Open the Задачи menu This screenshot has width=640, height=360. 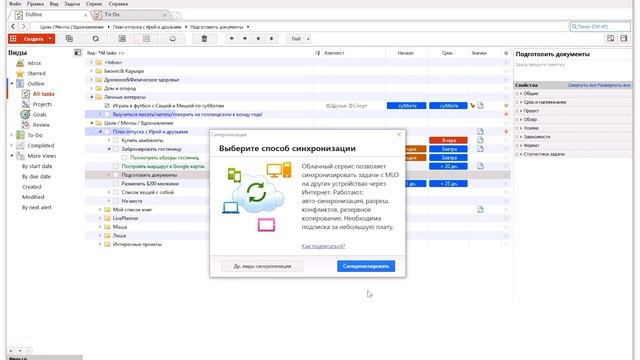72,4
